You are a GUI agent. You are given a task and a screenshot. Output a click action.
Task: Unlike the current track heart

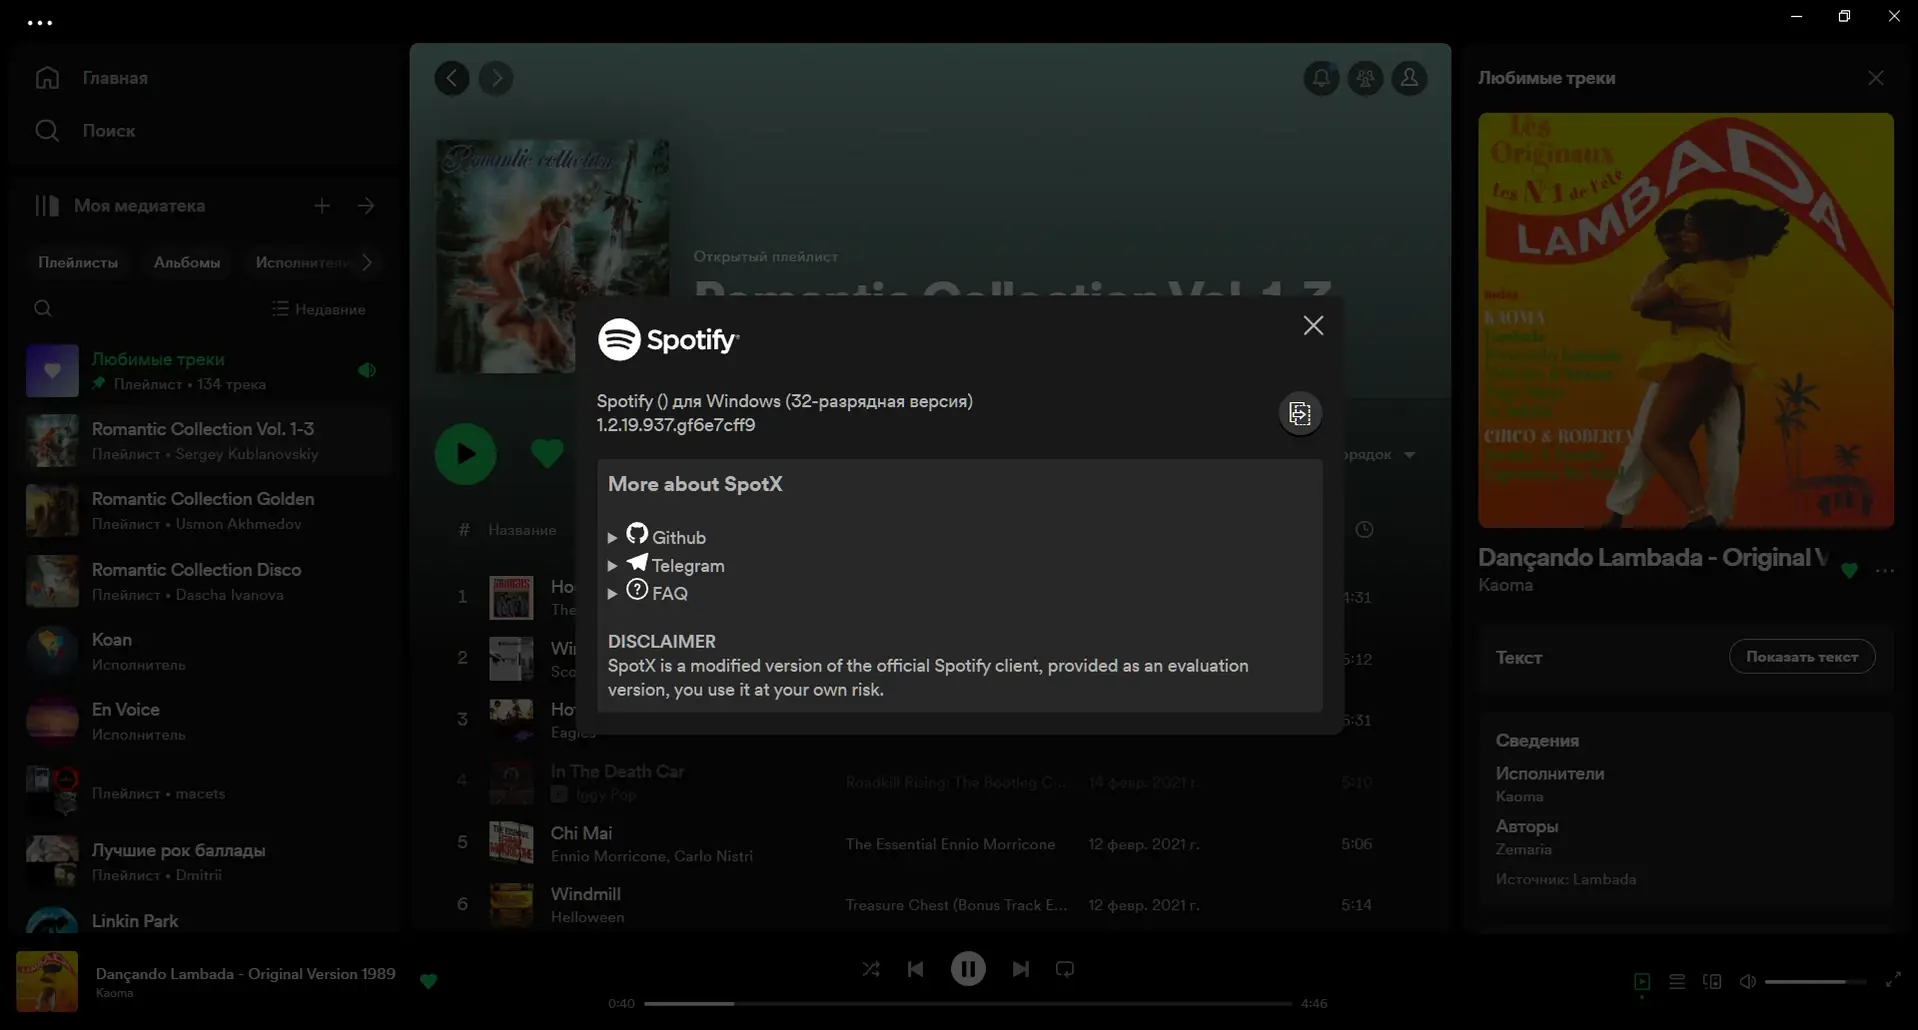429,981
